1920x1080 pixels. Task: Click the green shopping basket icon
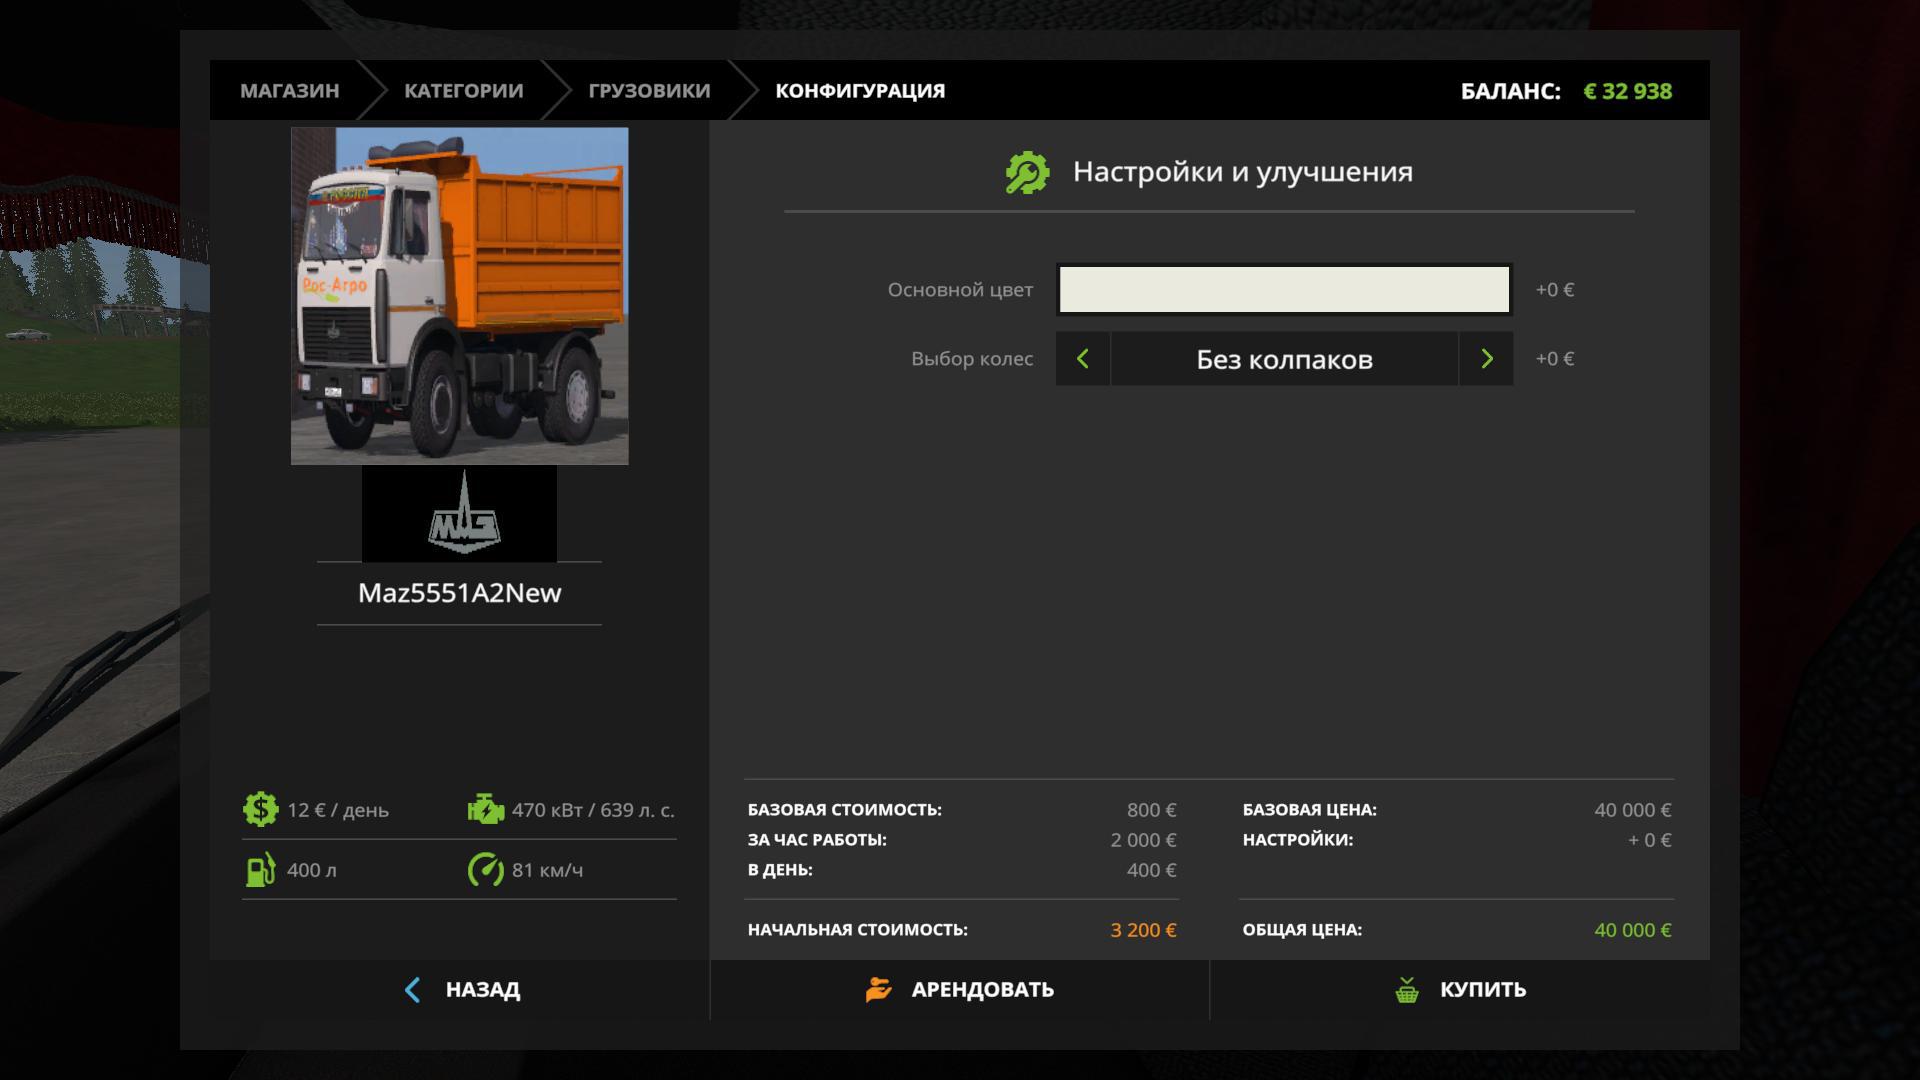point(1407,990)
